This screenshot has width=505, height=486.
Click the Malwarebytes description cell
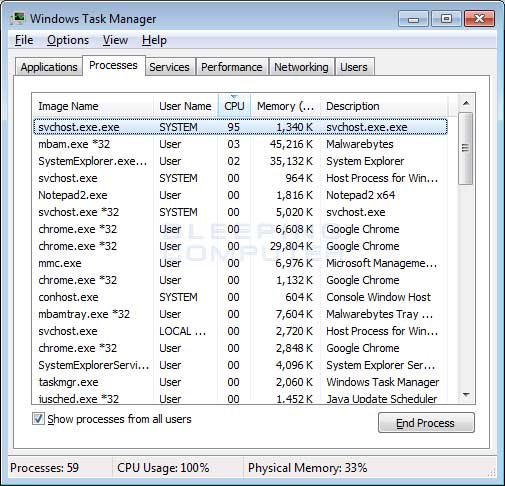(x=360, y=144)
